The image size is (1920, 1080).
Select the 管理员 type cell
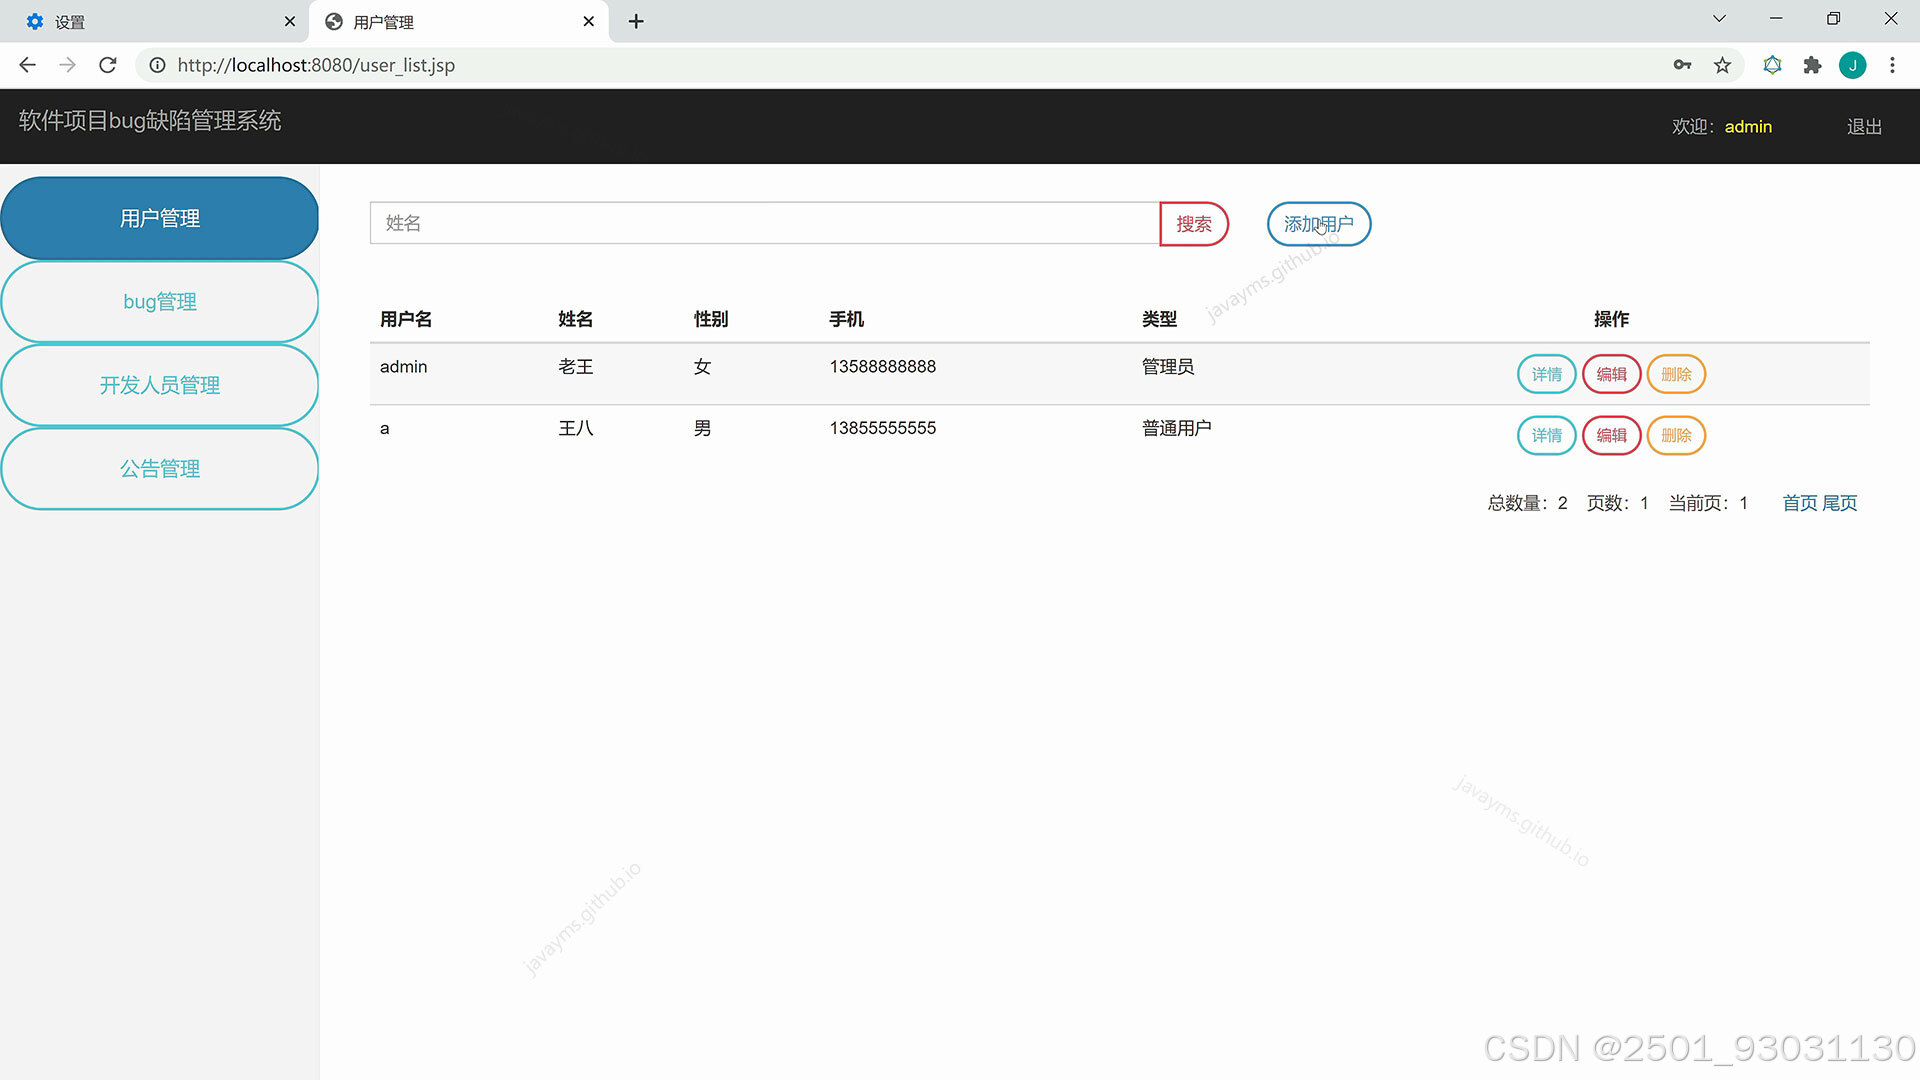tap(1168, 367)
